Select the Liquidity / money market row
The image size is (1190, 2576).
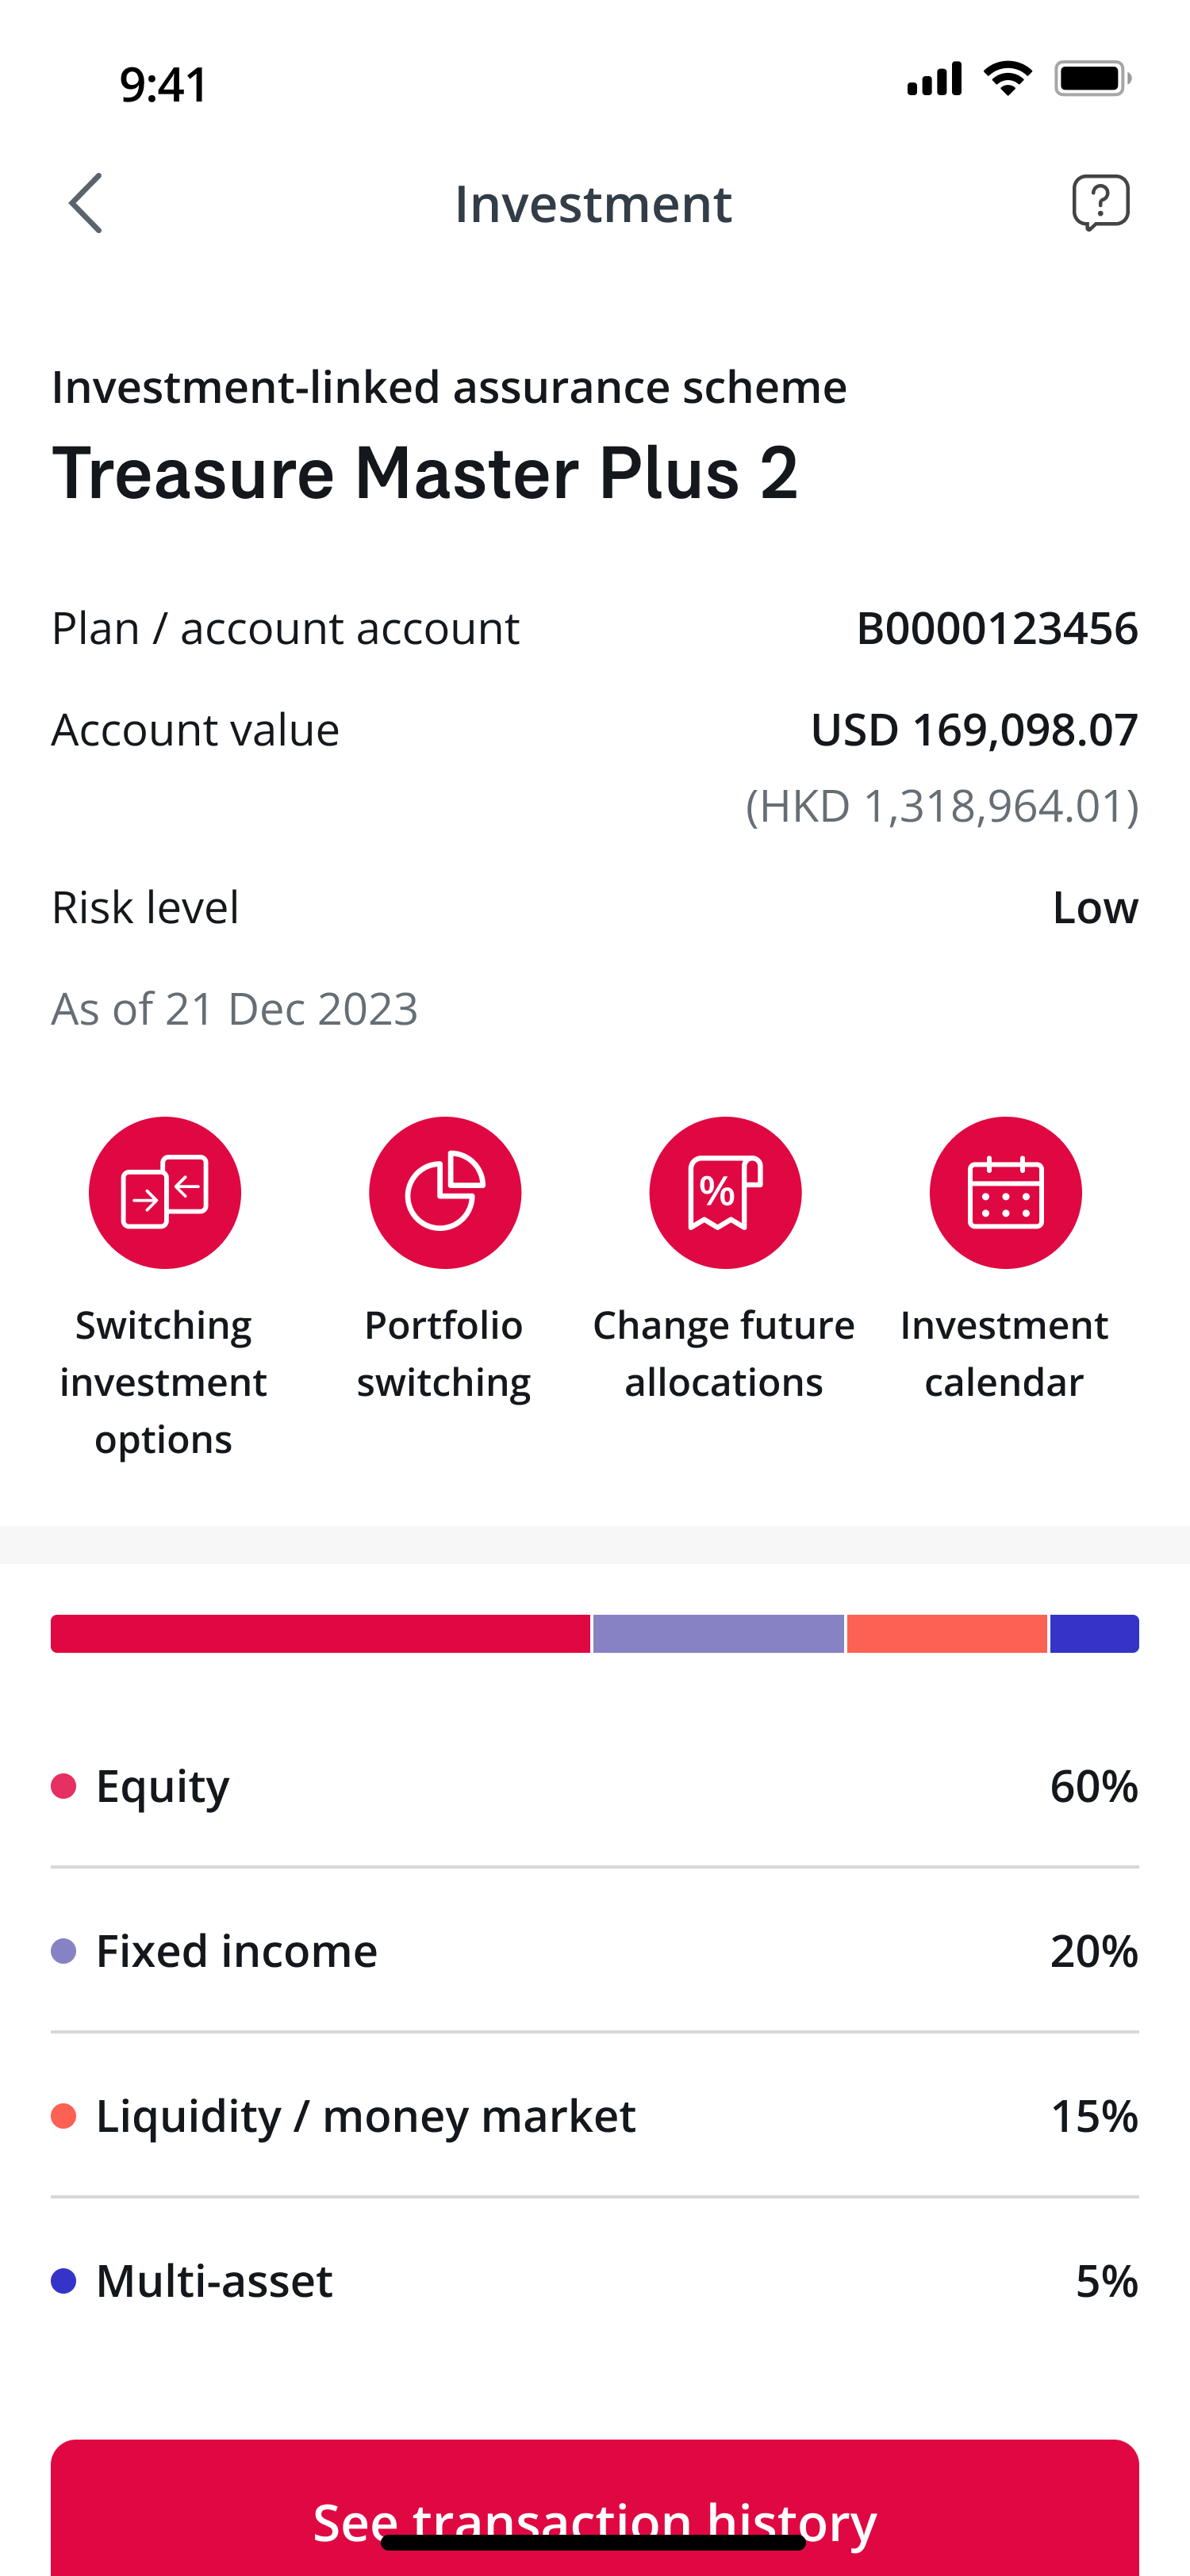pos(594,2116)
